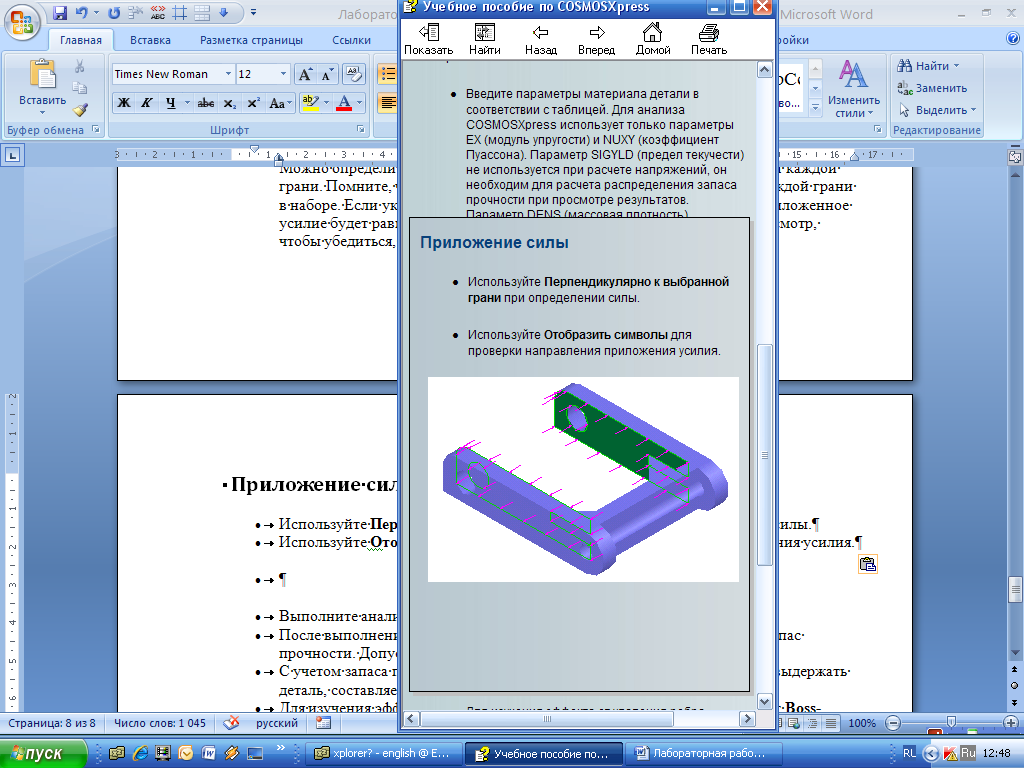1024x768 pixels.
Task: Open the Ссылки ribbon tab
Action: point(351,40)
